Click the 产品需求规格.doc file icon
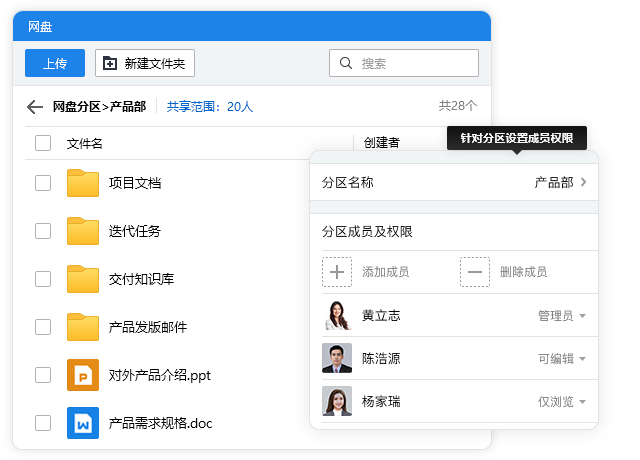The image size is (640, 460). click(83, 423)
